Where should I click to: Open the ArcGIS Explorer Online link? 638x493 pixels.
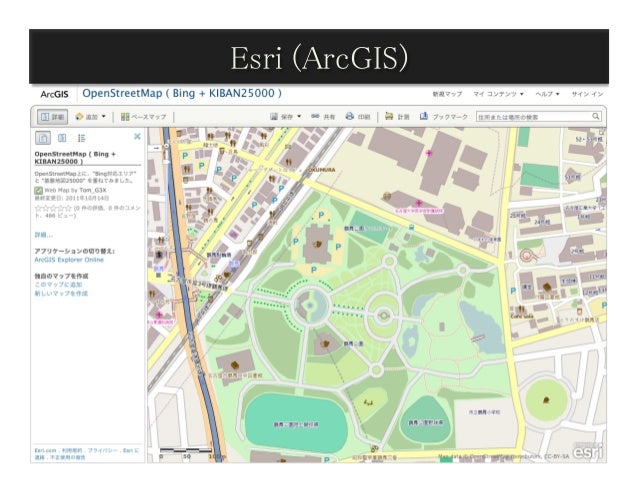69,260
